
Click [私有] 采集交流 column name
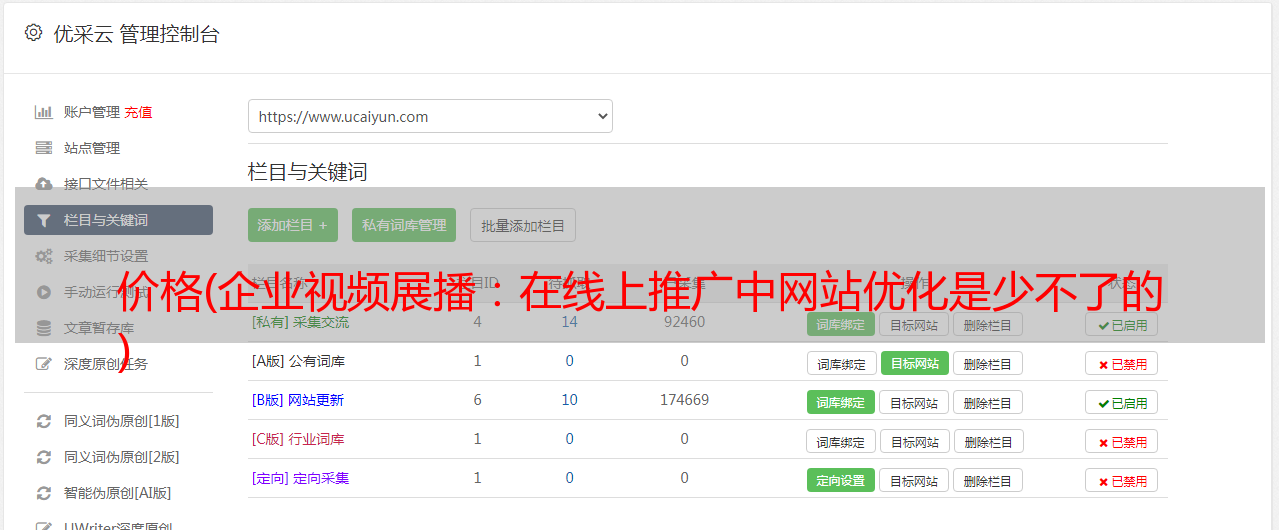[x=300, y=322]
